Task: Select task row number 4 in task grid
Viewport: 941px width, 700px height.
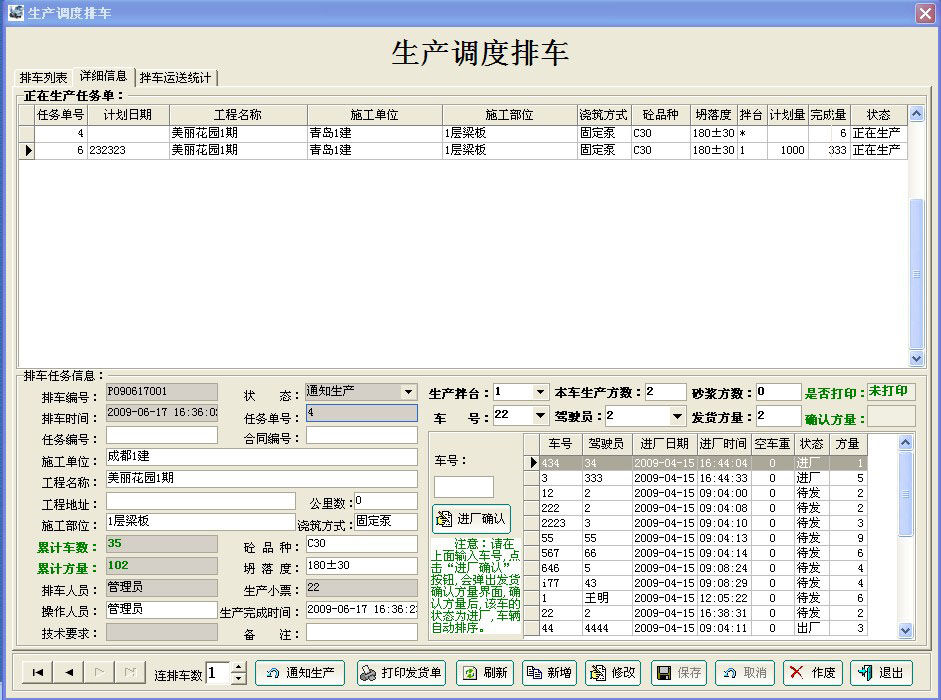Action: (463, 133)
